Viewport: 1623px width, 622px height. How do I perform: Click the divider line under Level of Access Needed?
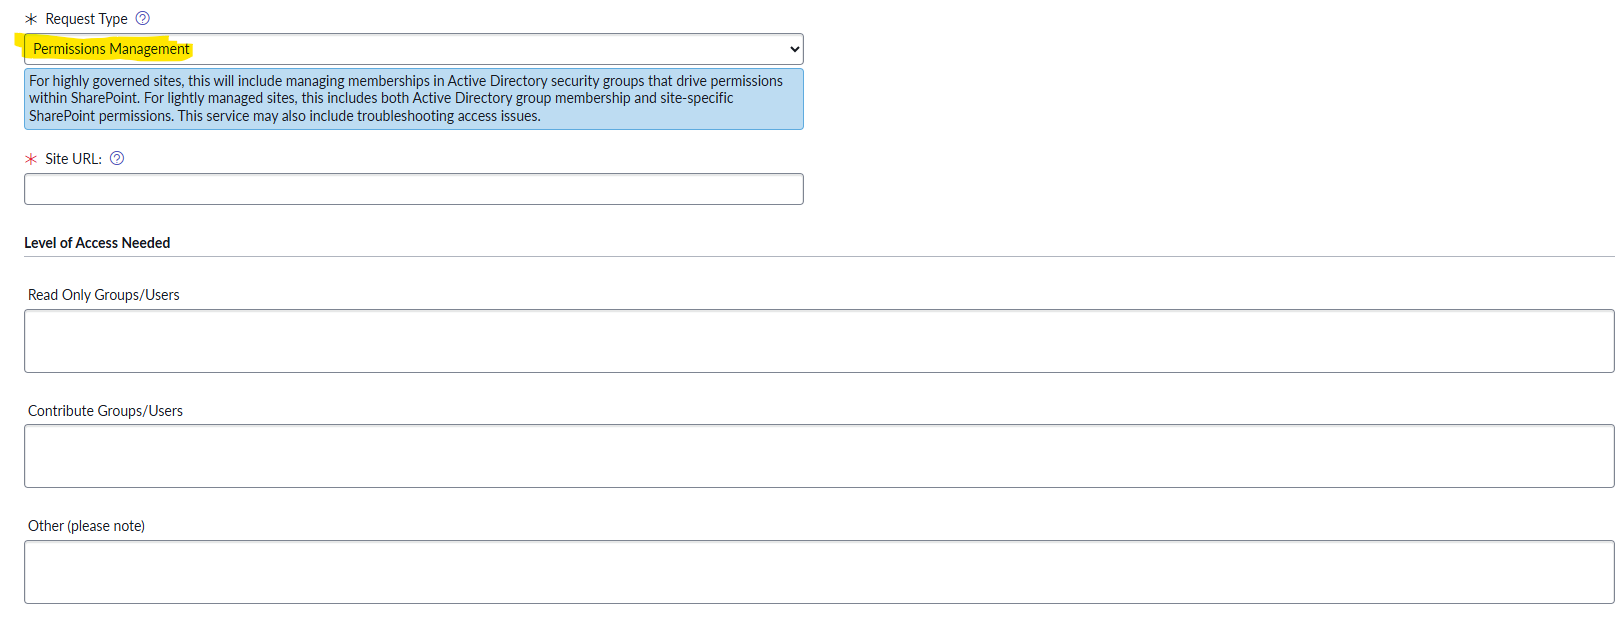click(819, 257)
